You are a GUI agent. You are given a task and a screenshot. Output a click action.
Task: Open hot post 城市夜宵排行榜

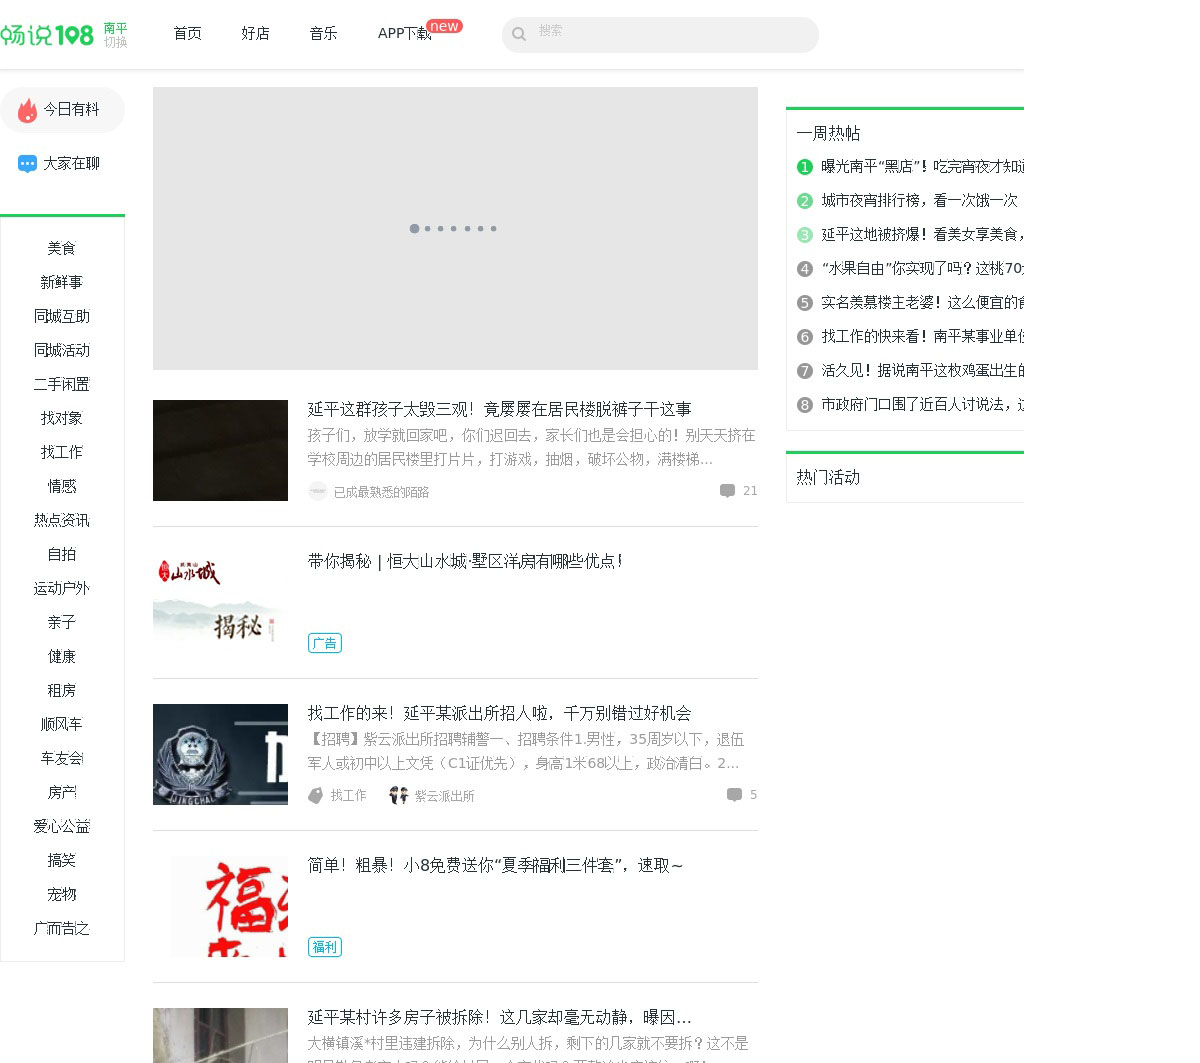[x=920, y=201]
